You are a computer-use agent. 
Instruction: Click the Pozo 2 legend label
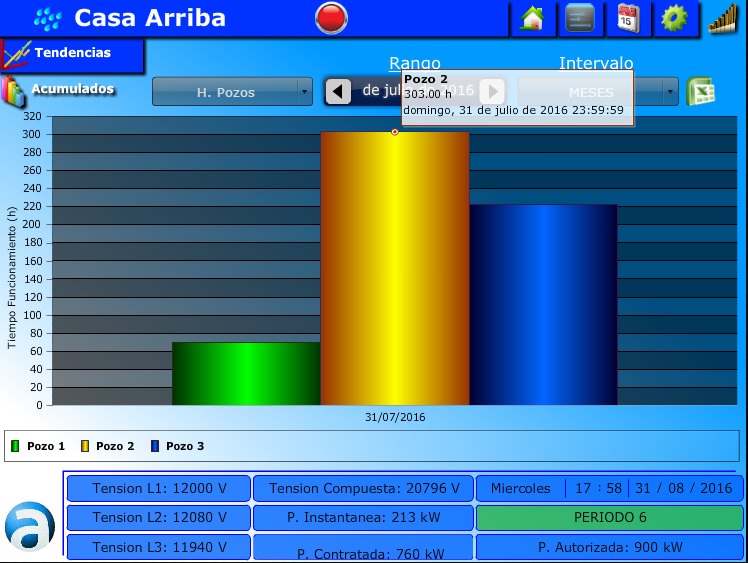point(115,446)
